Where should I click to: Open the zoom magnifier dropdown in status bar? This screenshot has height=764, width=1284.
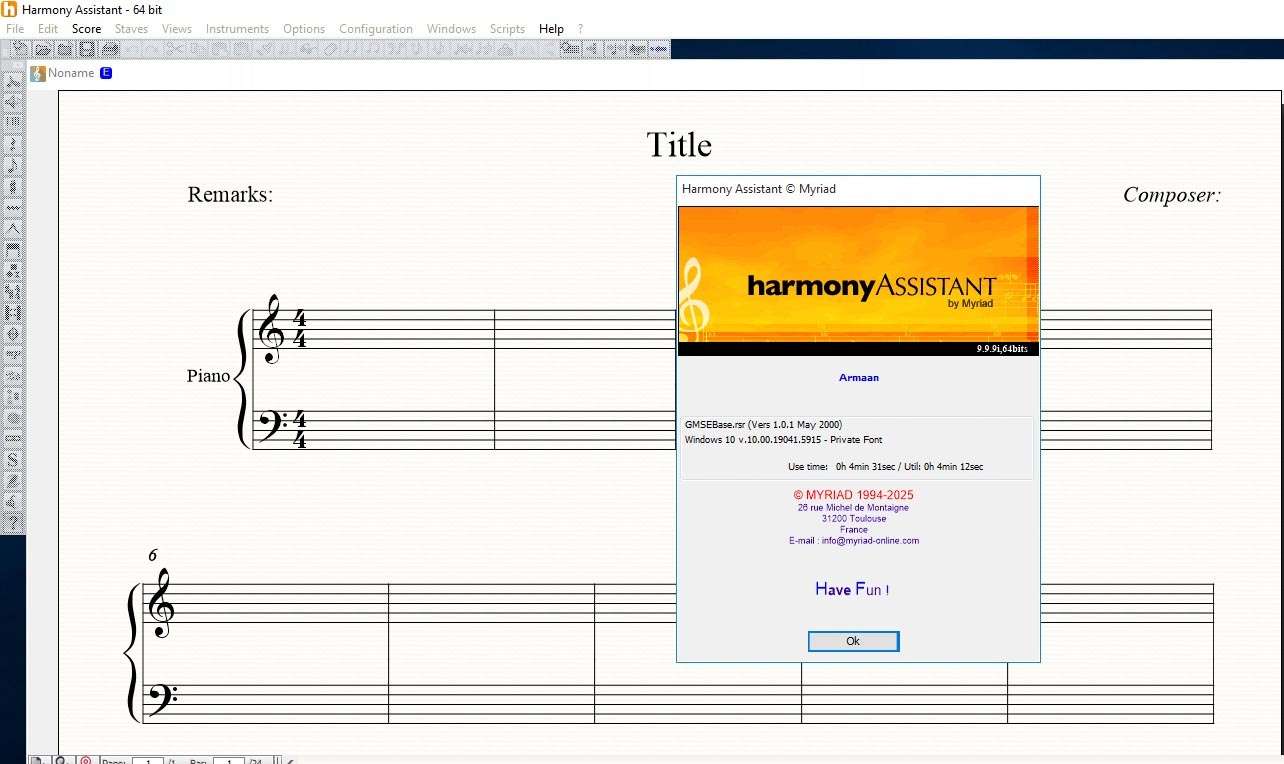point(61,761)
